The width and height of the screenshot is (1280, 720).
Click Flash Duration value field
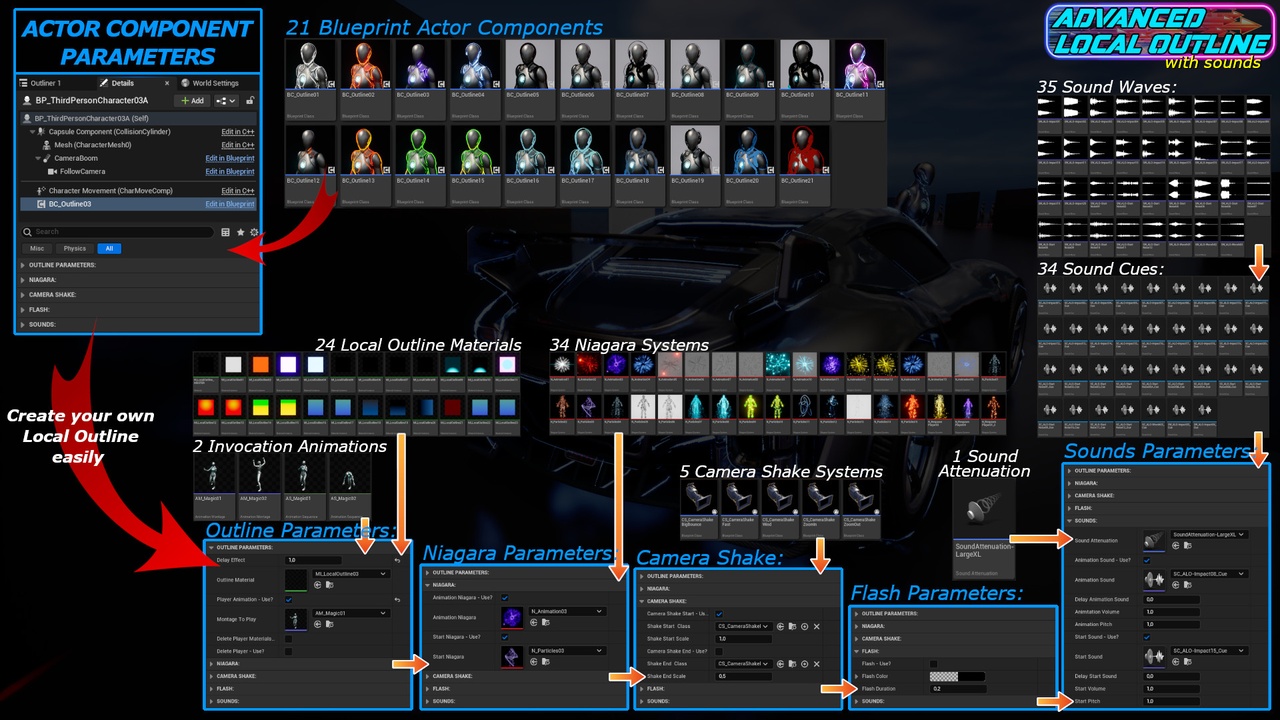tap(957, 689)
